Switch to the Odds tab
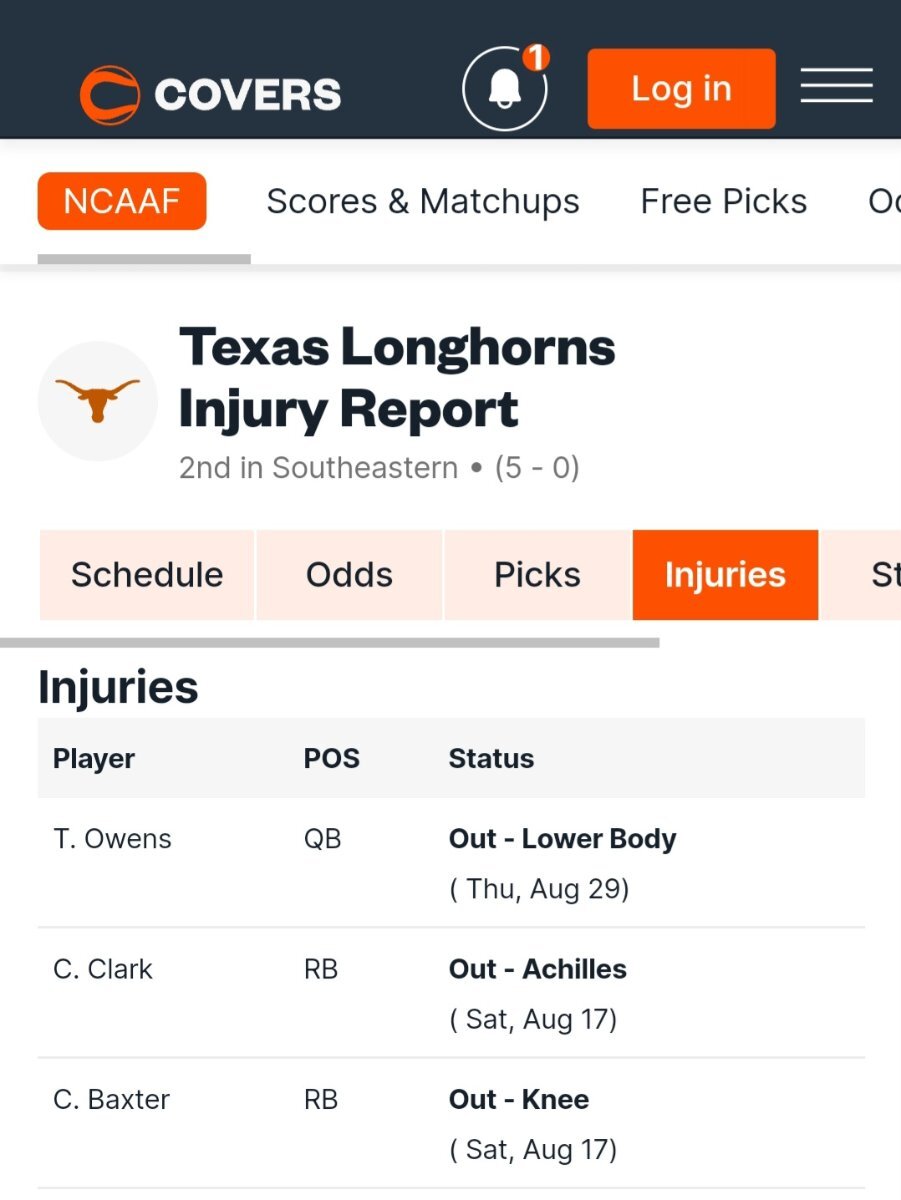Viewport: 901px width, 1200px height. click(x=349, y=575)
